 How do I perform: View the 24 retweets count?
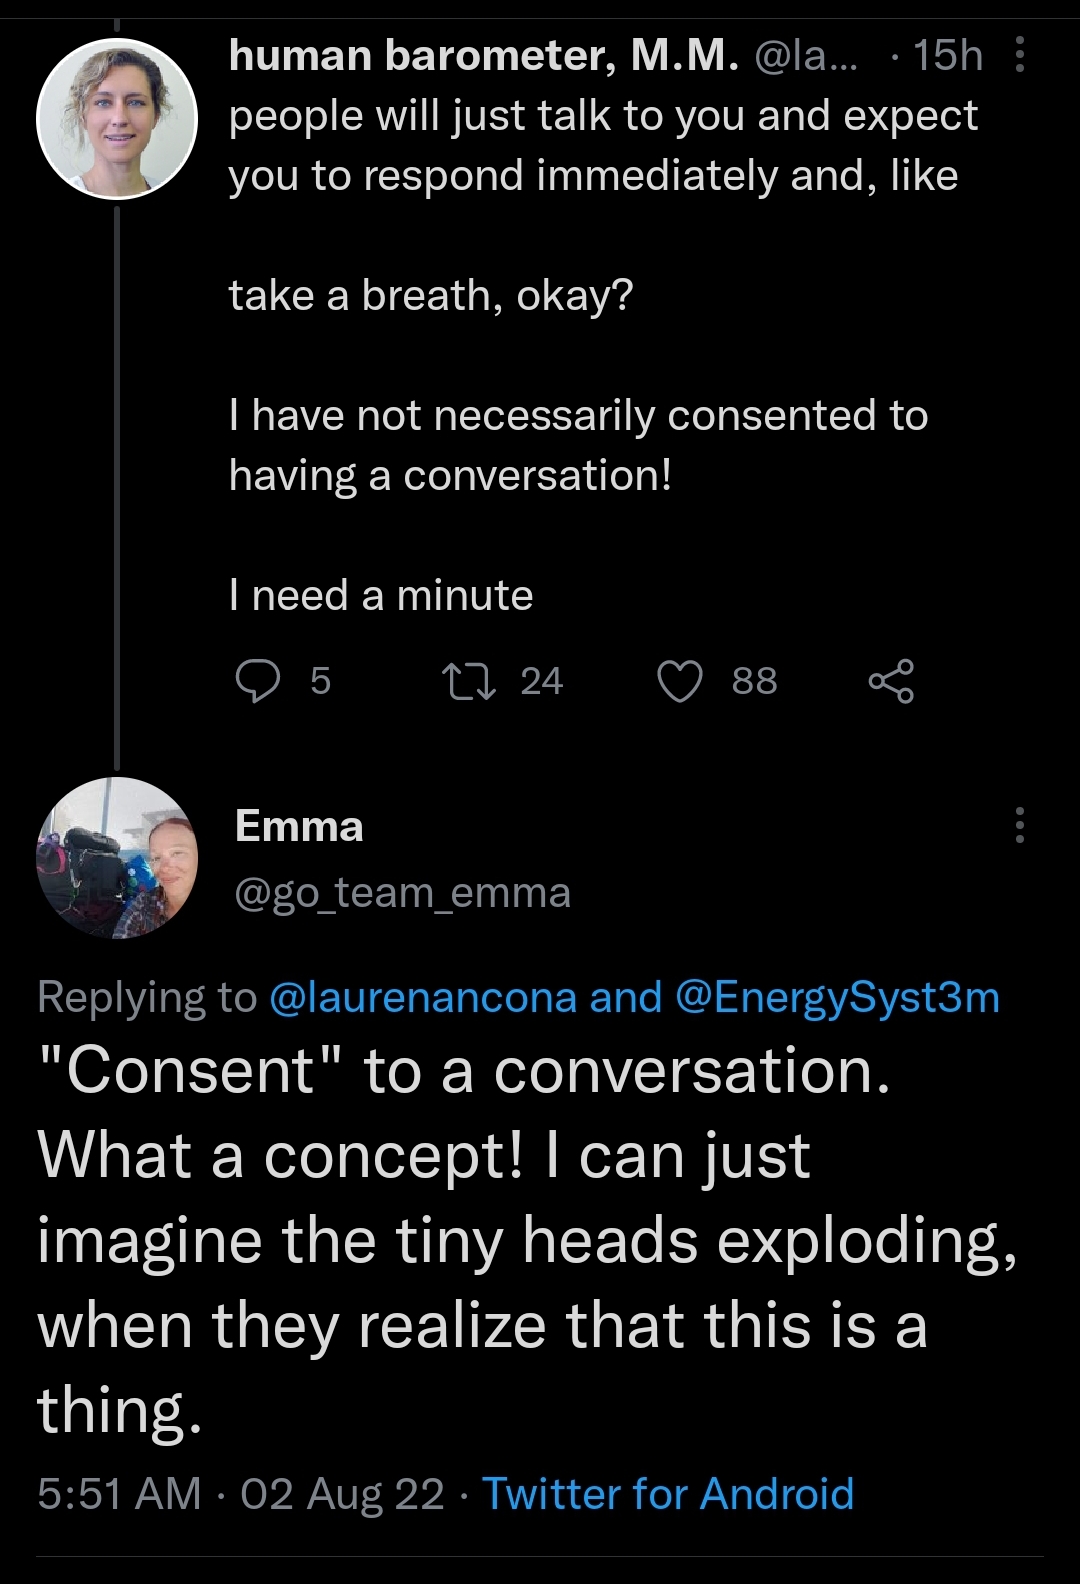pos(541,681)
